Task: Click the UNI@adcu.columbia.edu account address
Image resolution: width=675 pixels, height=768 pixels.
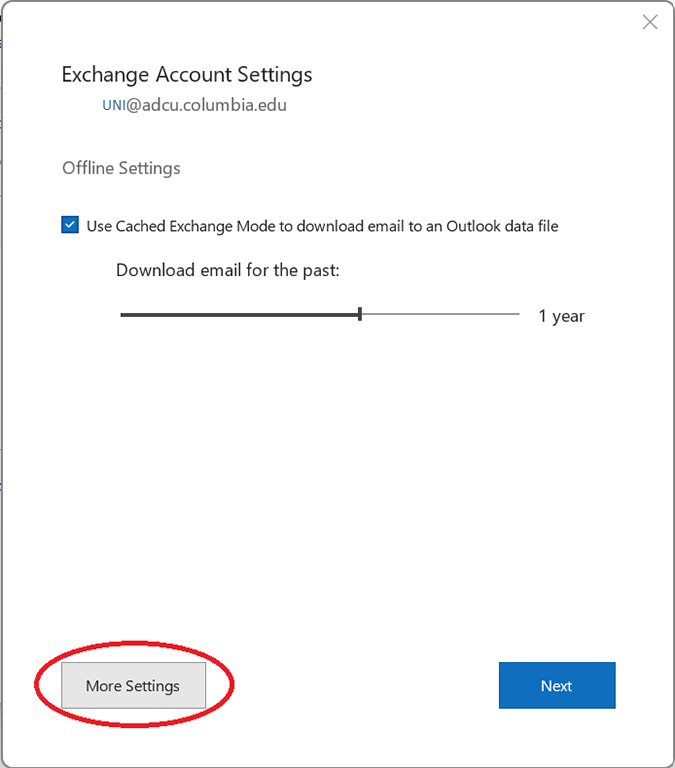Action: pyautogui.click(x=194, y=105)
